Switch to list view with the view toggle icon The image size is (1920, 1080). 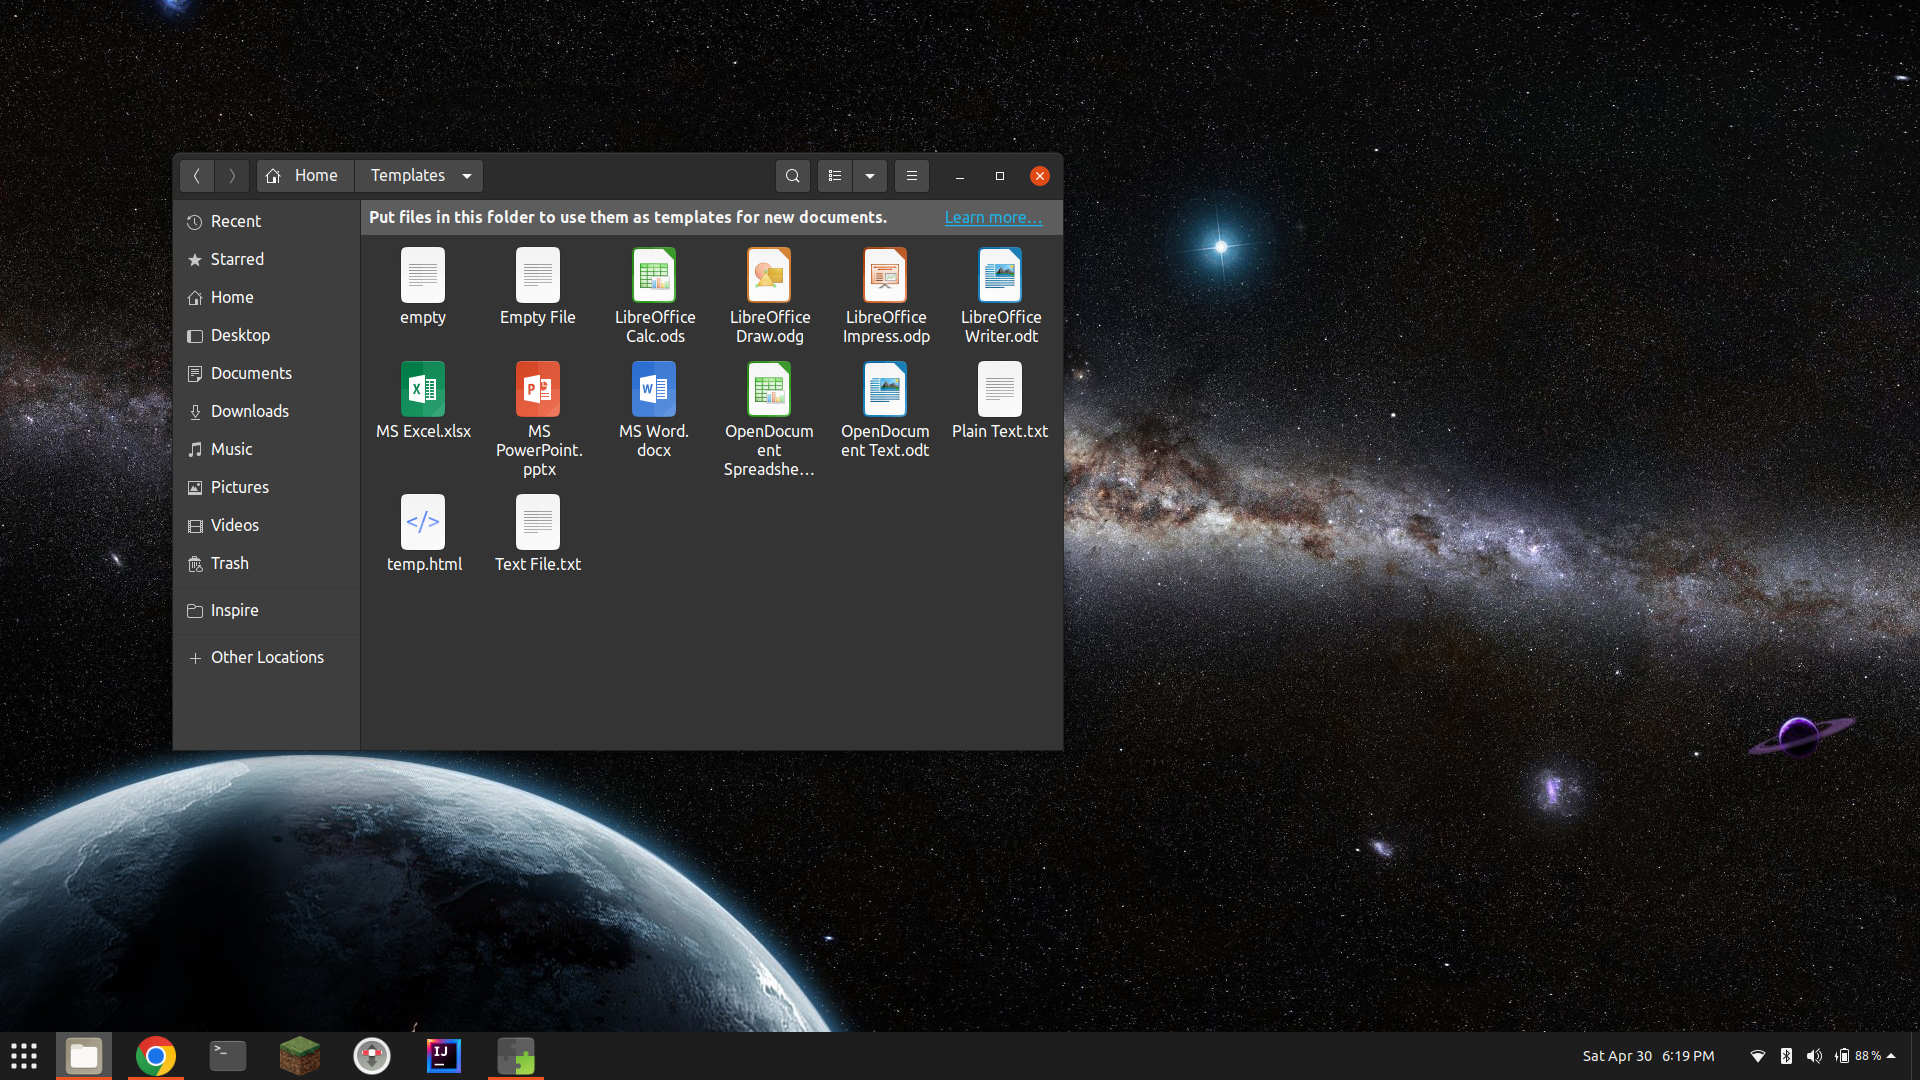[x=835, y=176]
